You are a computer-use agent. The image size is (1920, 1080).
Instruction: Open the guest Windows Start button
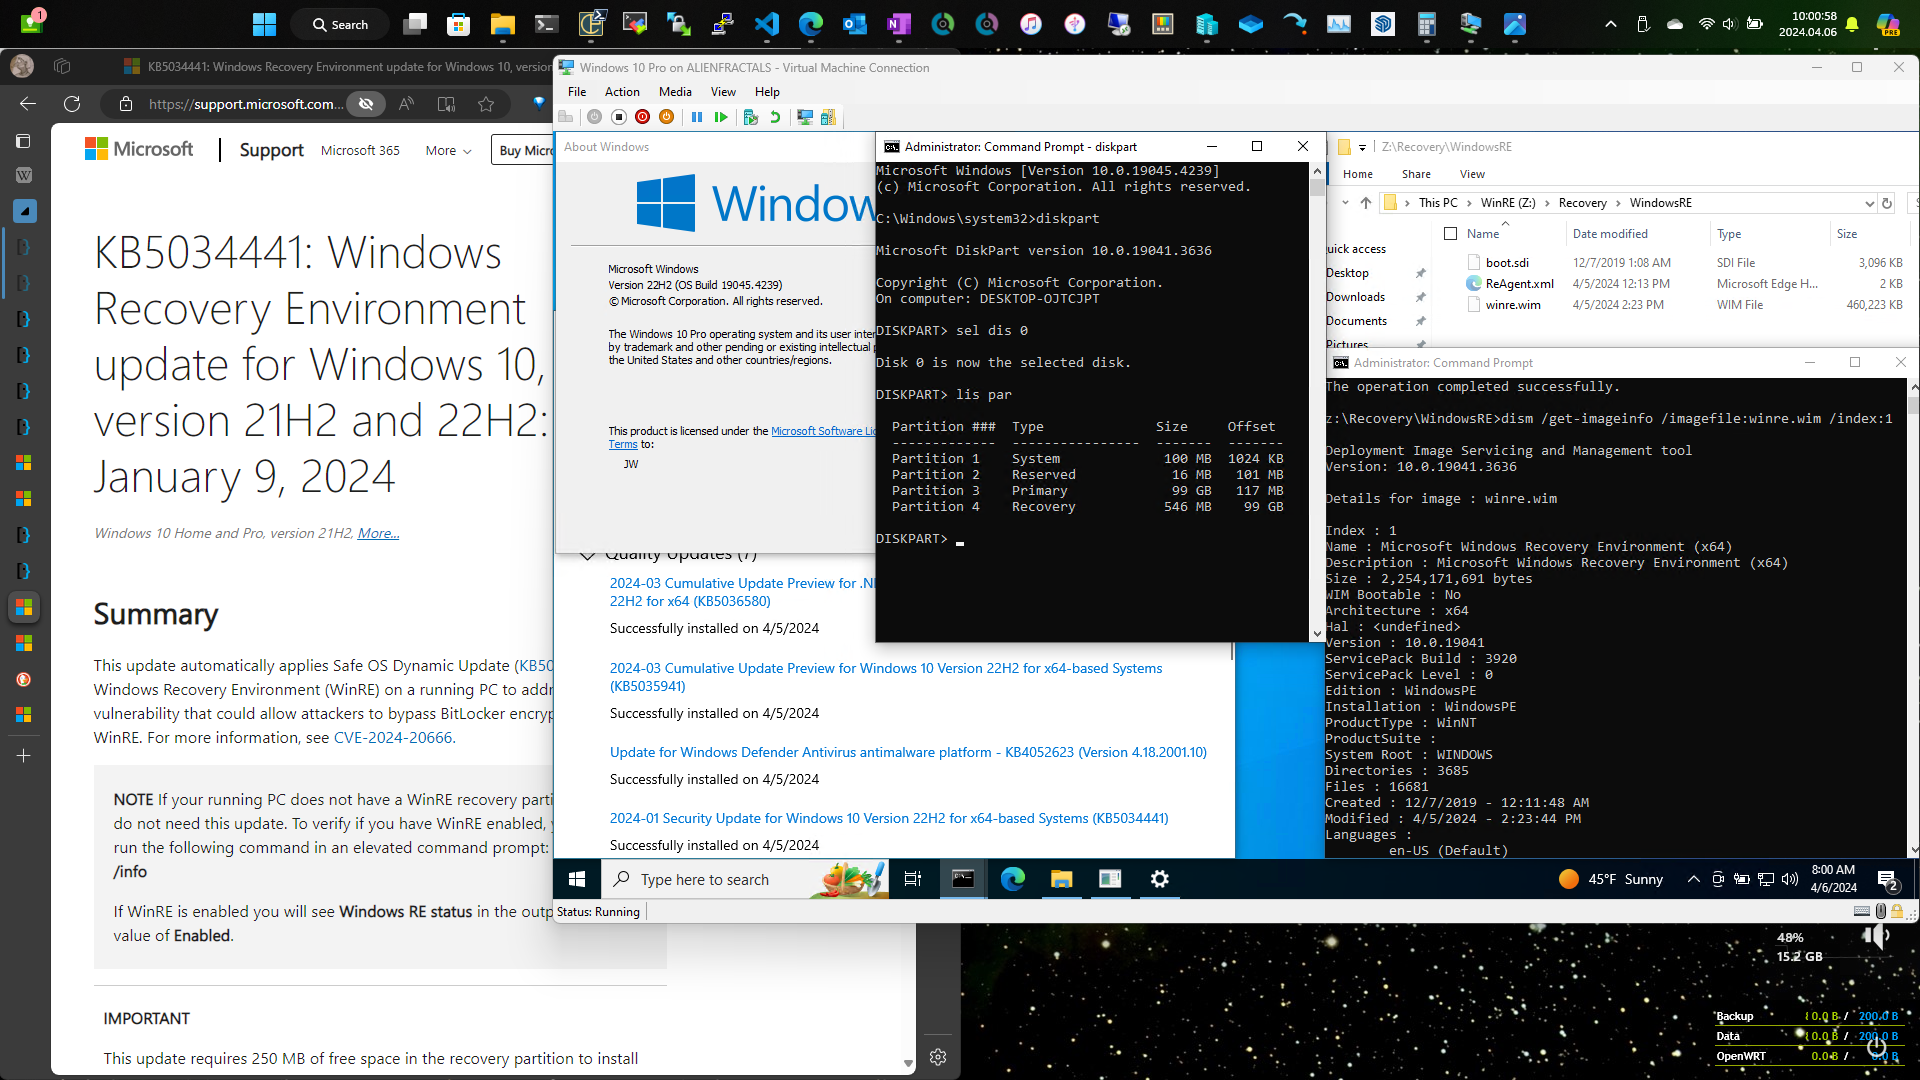point(577,879)
